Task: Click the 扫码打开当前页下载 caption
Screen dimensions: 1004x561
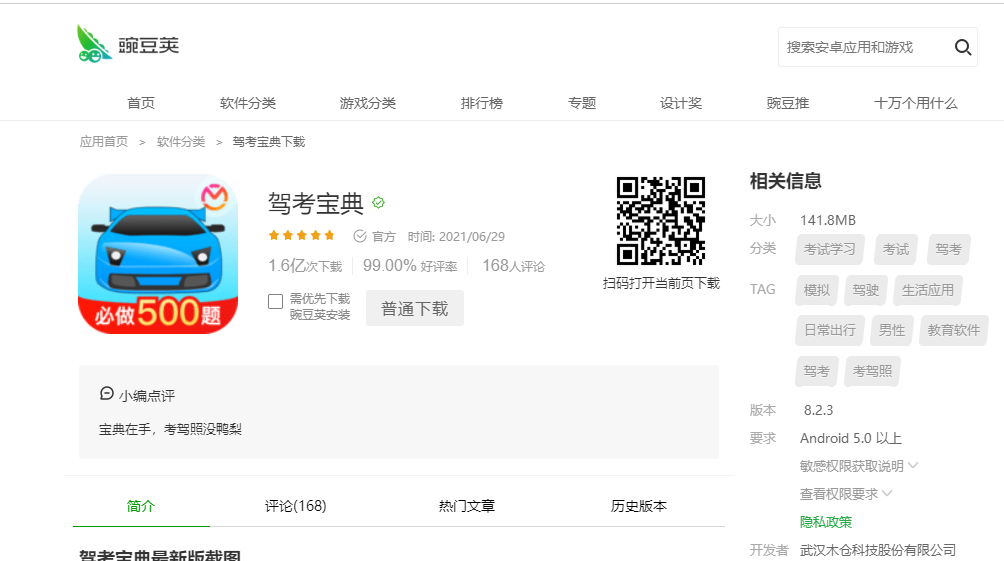Action: coord(661,283)
